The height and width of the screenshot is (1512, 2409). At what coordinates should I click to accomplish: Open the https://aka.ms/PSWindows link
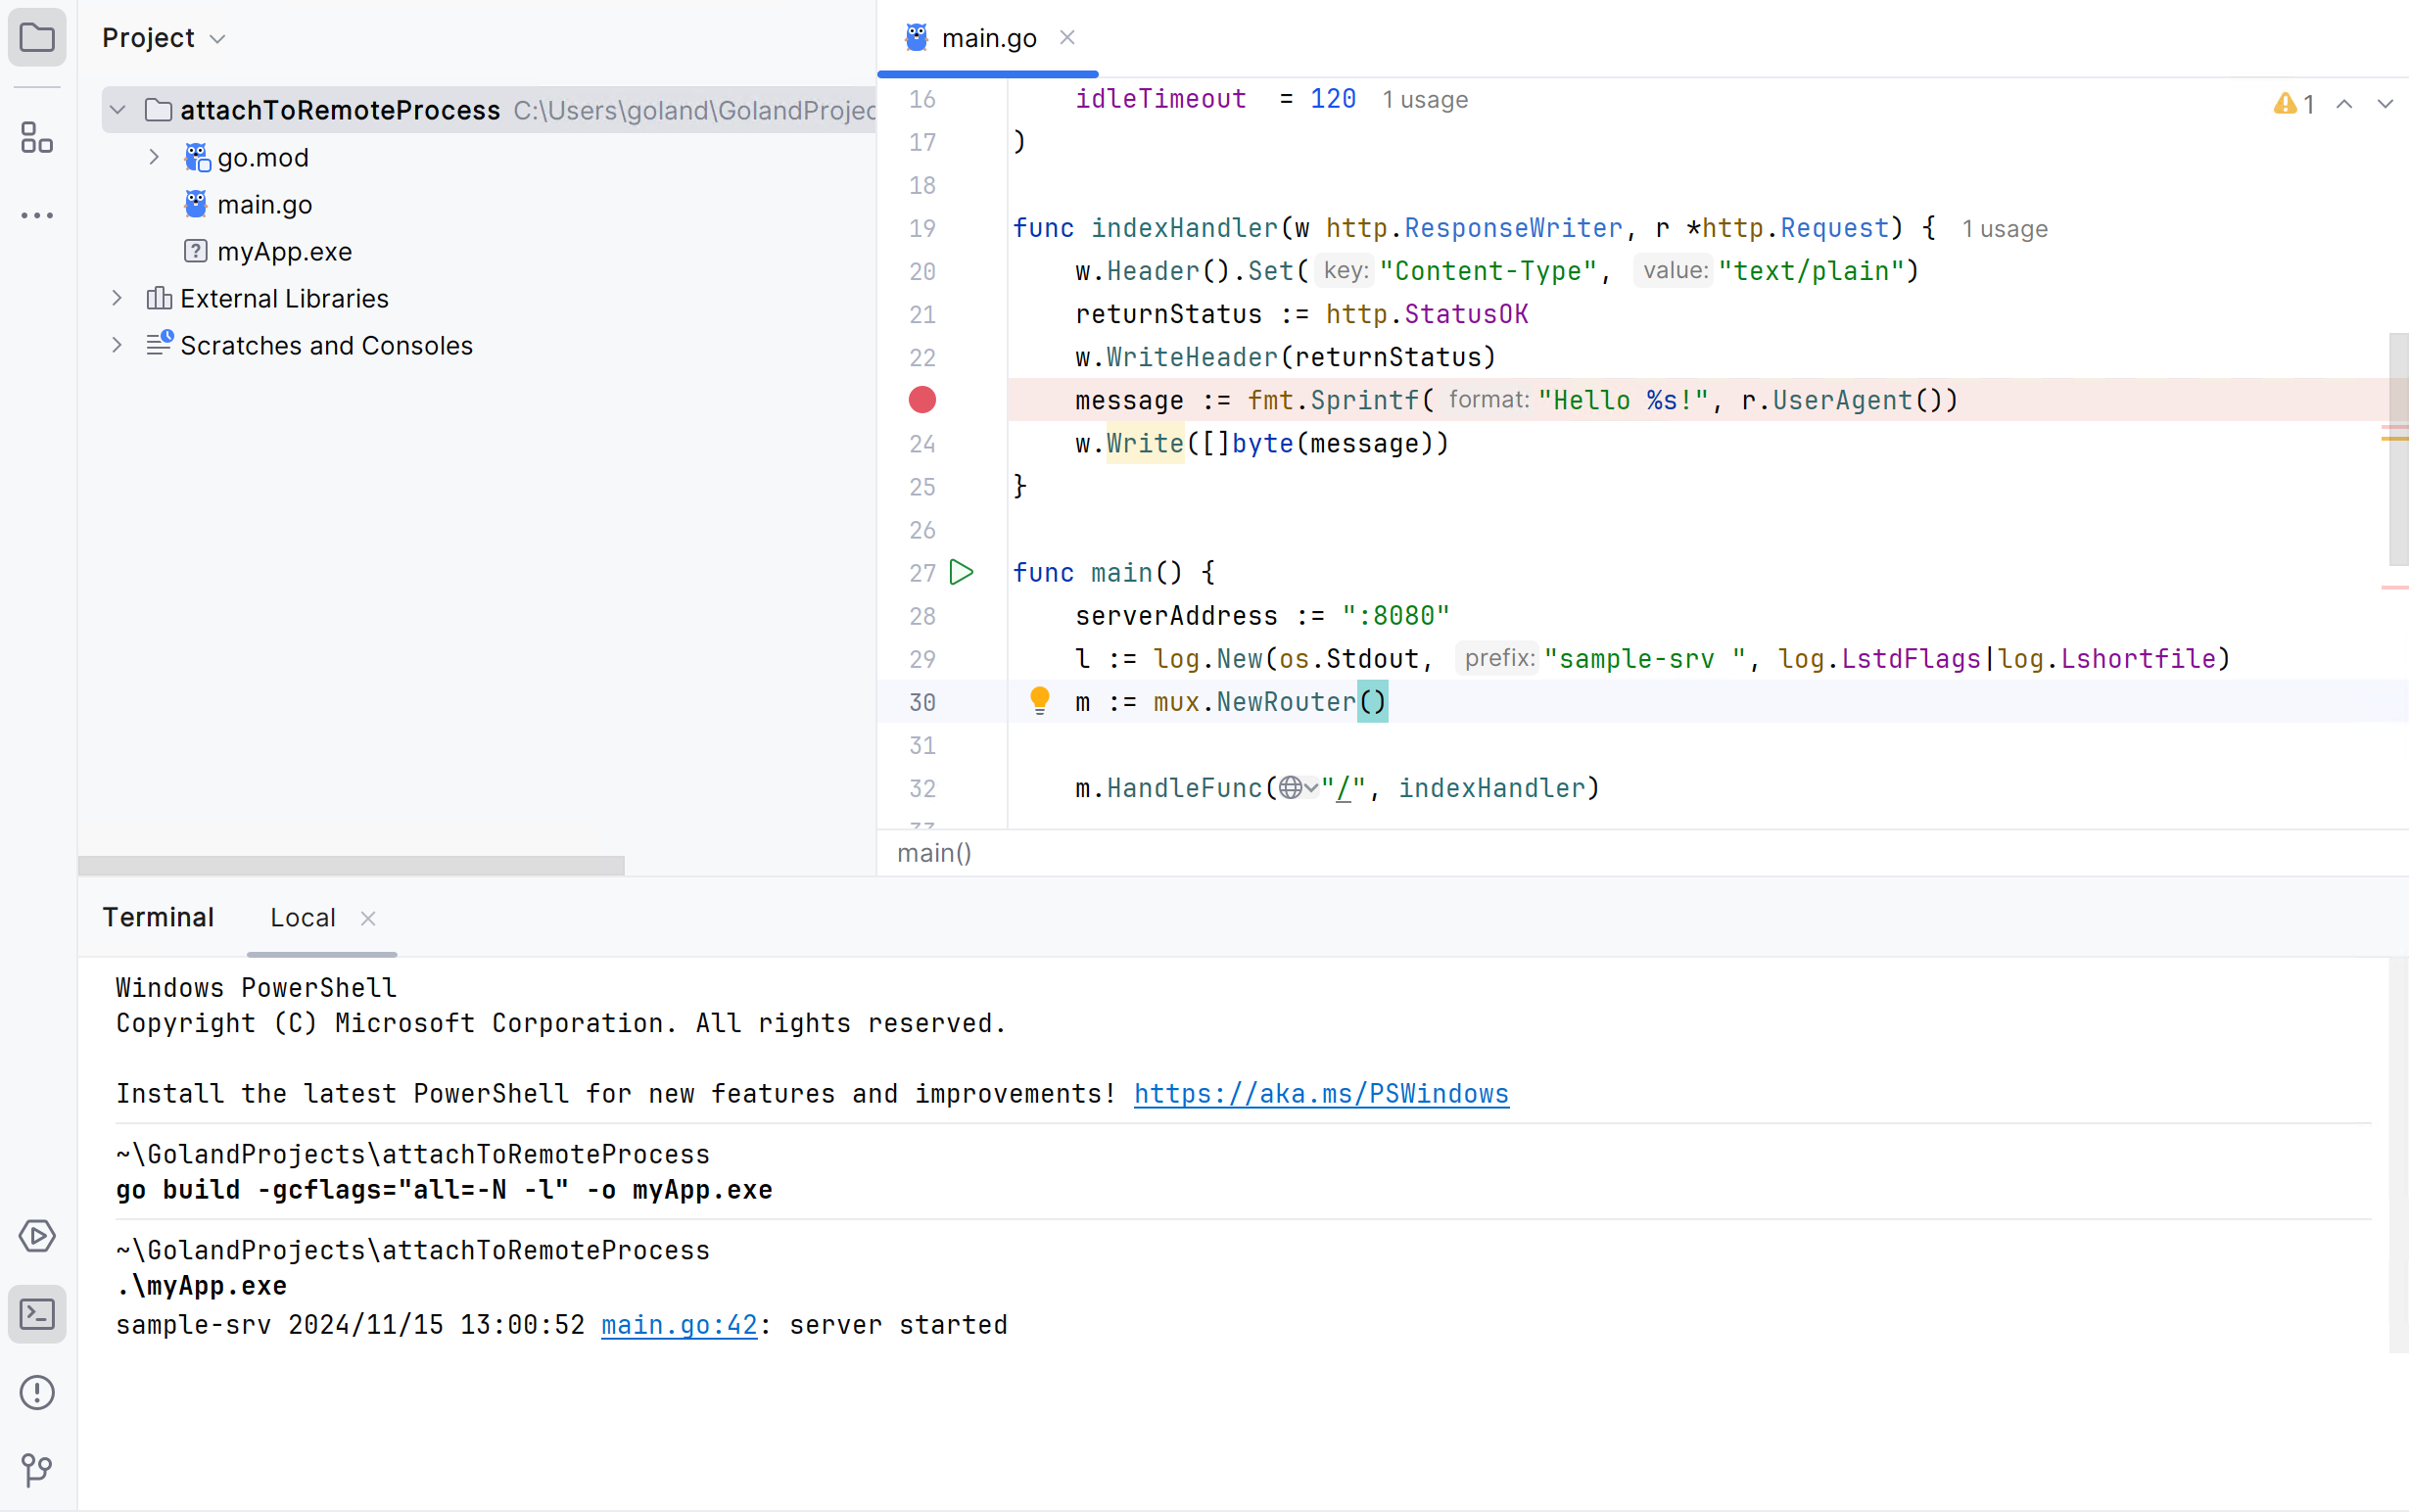point(1320,1093)
